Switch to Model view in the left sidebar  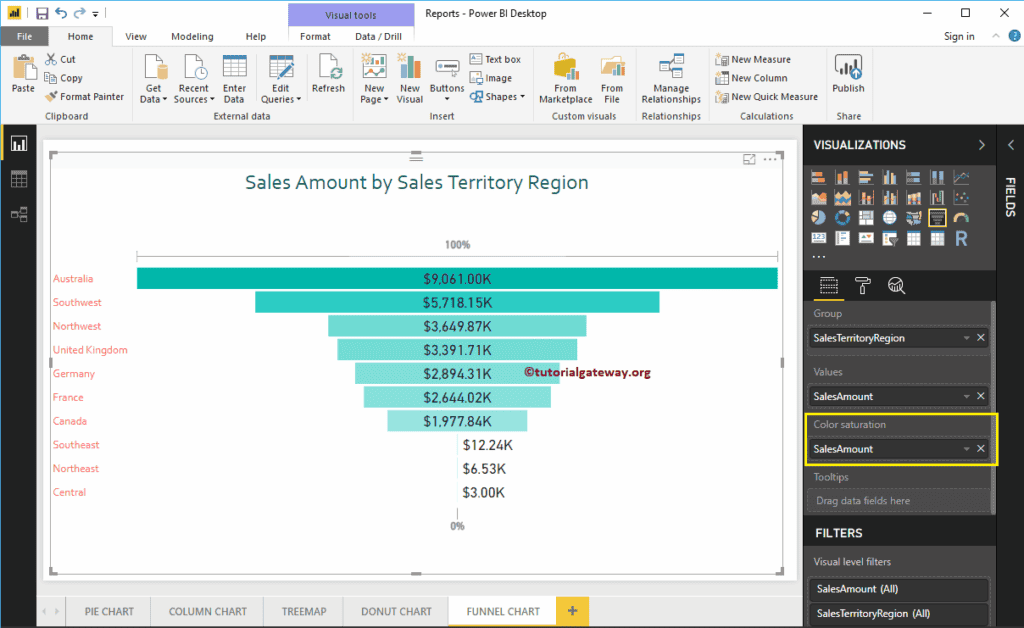[18, 213]
